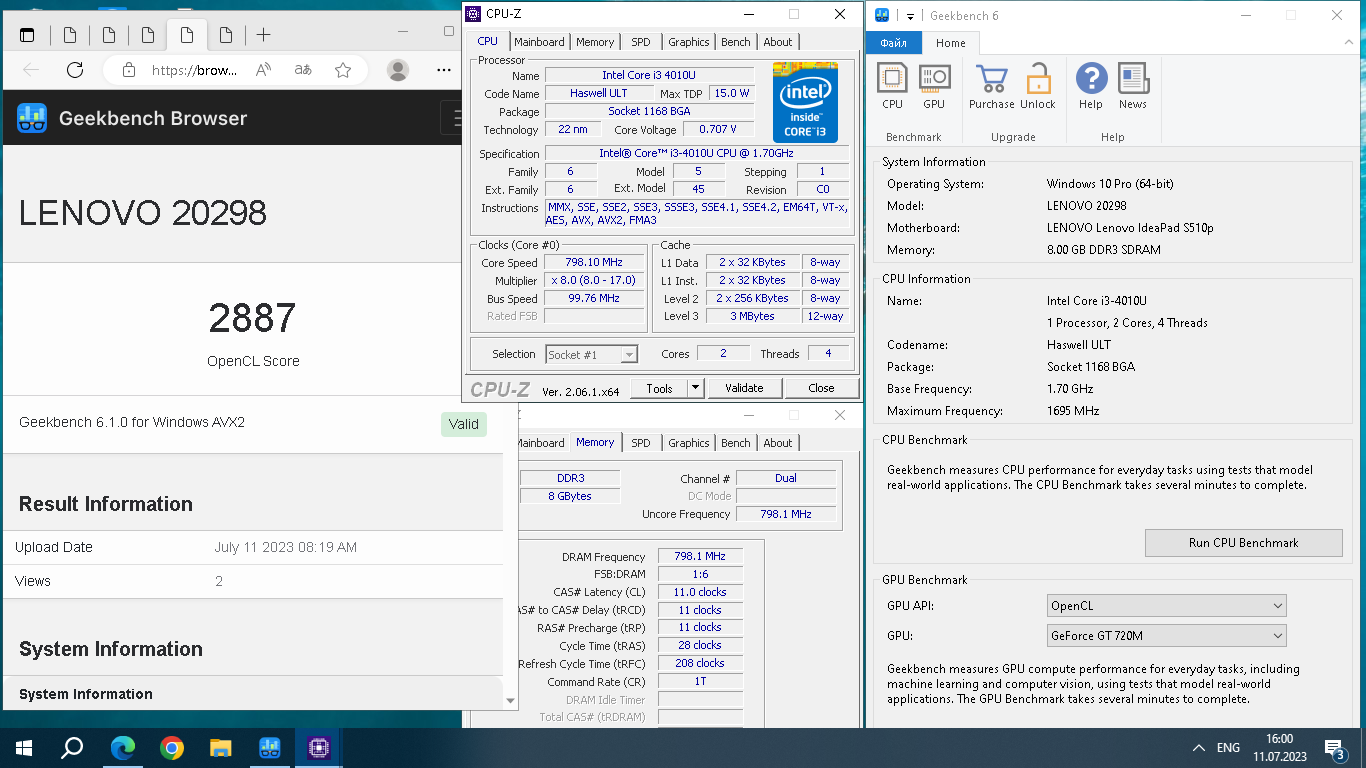Switch to Geekbench from the taskbar
The height and width of the screenshot is (768, 1366).
point(270,747)
